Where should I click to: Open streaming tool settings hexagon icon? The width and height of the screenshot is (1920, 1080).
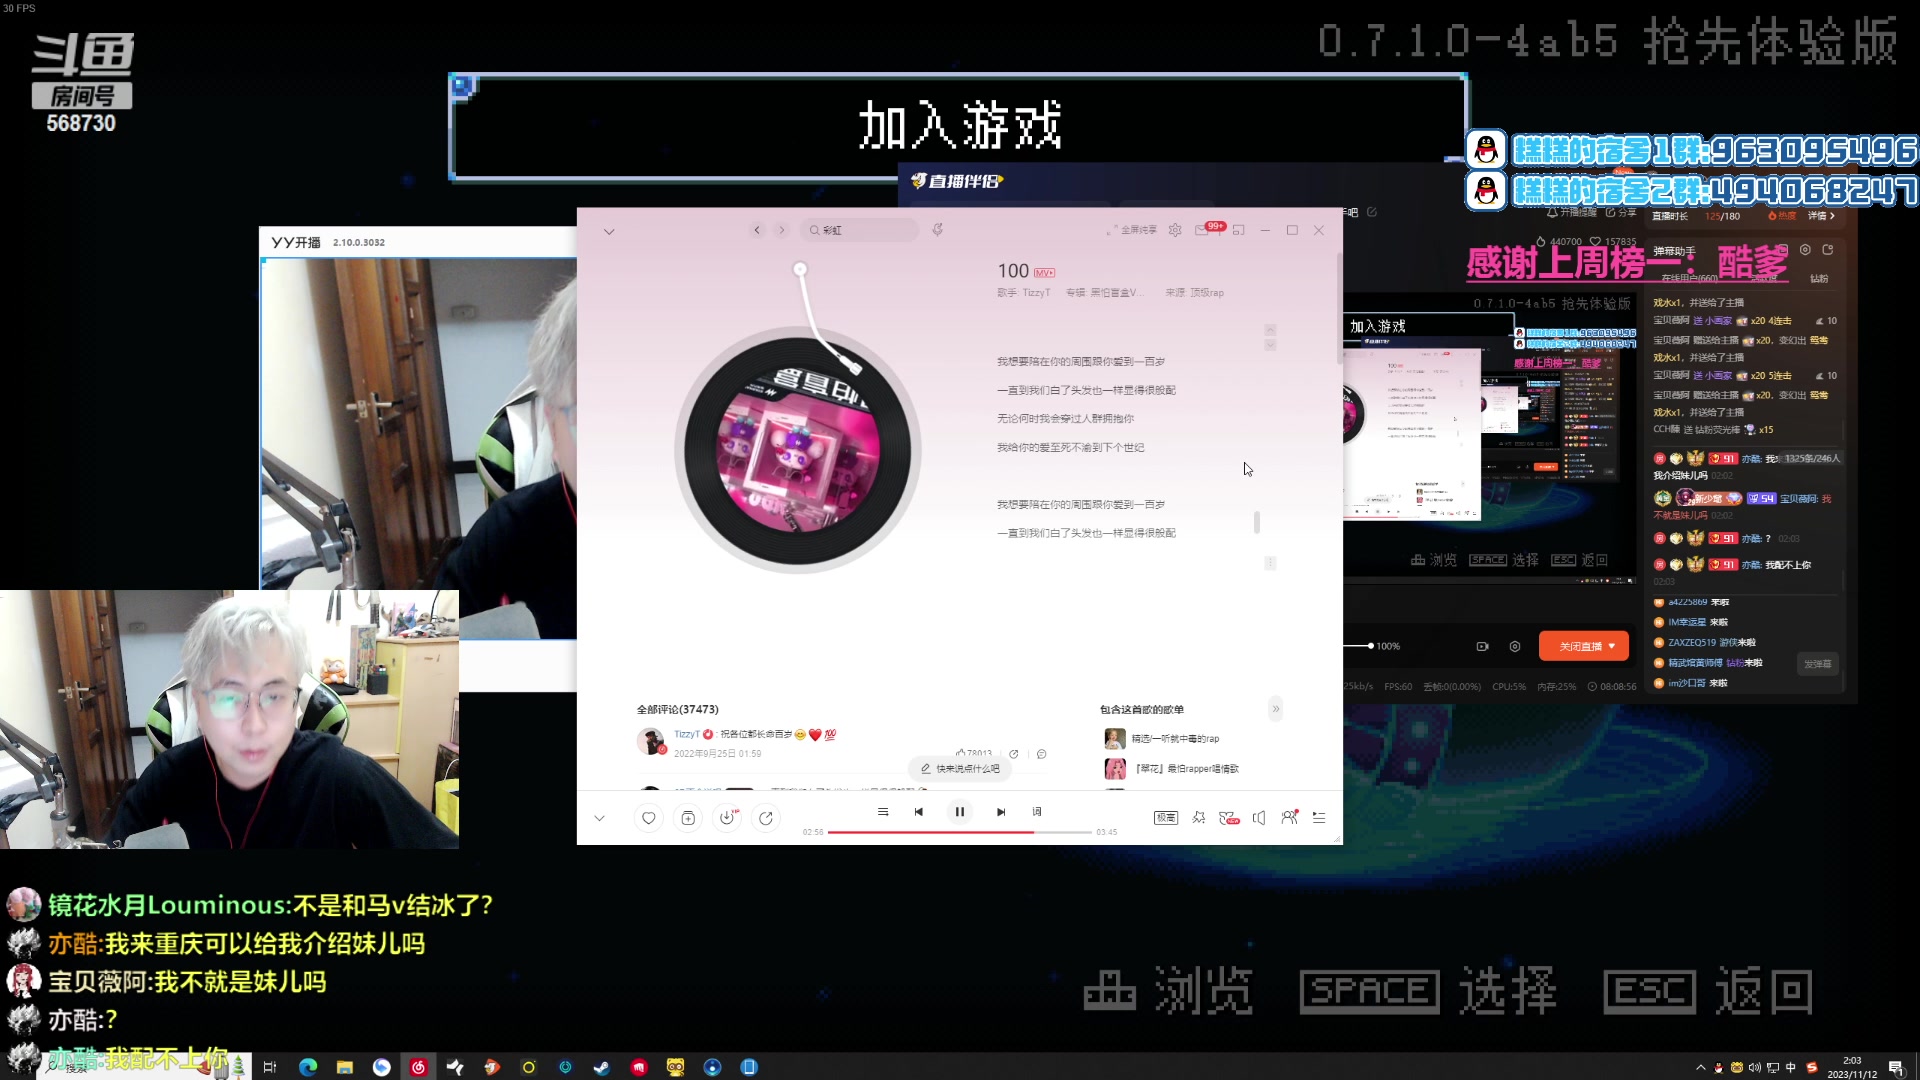tap(1515, 647)
